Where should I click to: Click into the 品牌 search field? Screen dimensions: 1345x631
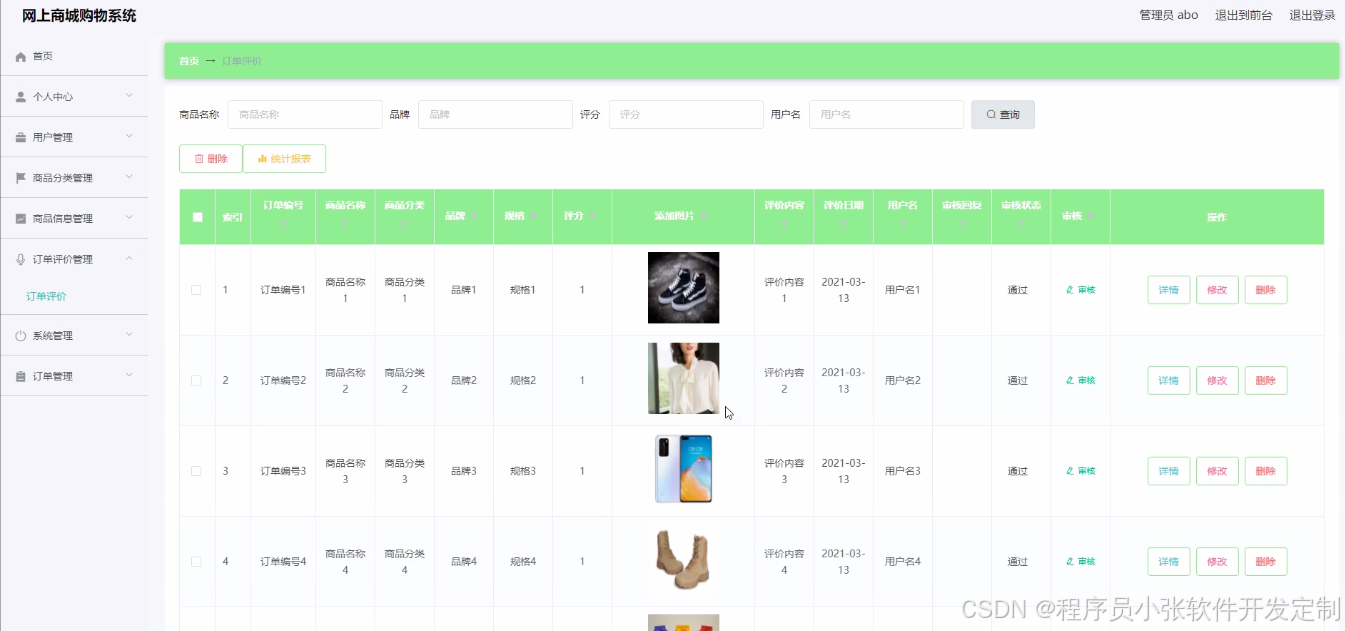pyautogui.click(x=495, y=115)
